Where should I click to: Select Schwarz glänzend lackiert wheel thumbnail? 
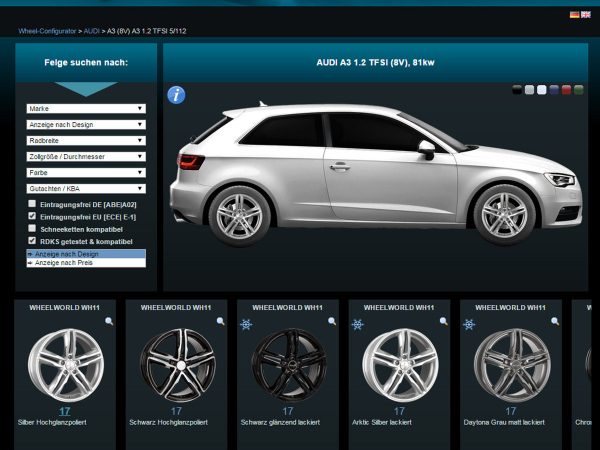click(289, 365)
